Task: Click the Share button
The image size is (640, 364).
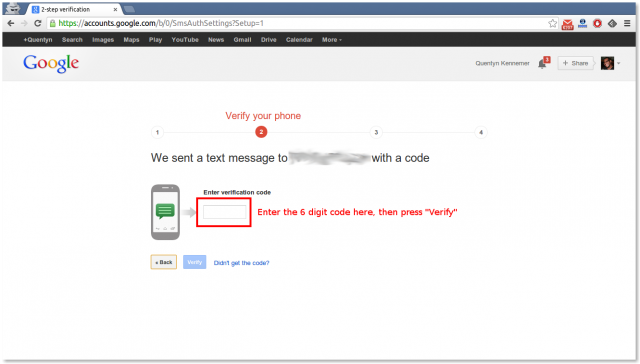Action: point(576,63)
